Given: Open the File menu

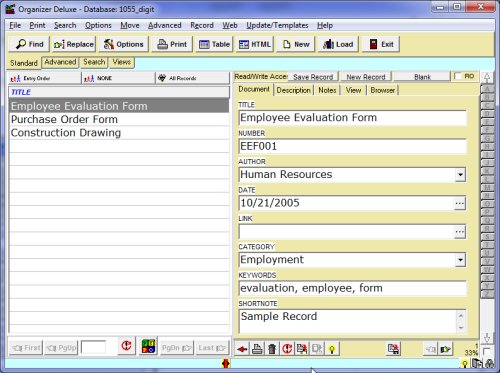Looking at the screenshot, I should pyautogui.click(x=15, y=25).
